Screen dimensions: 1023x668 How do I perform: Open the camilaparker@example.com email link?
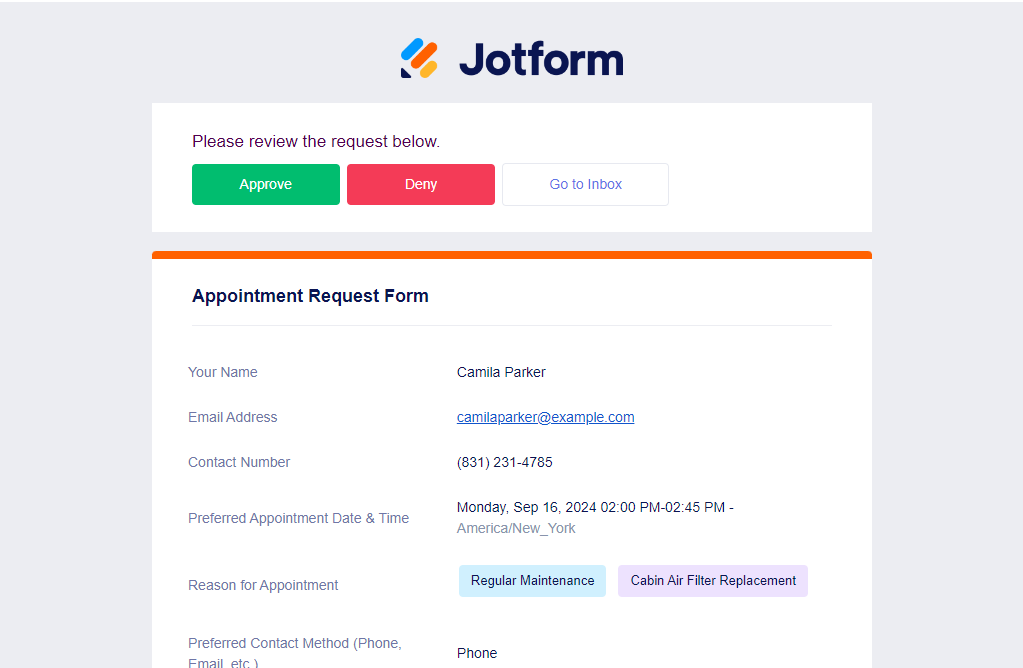[545, 417]
